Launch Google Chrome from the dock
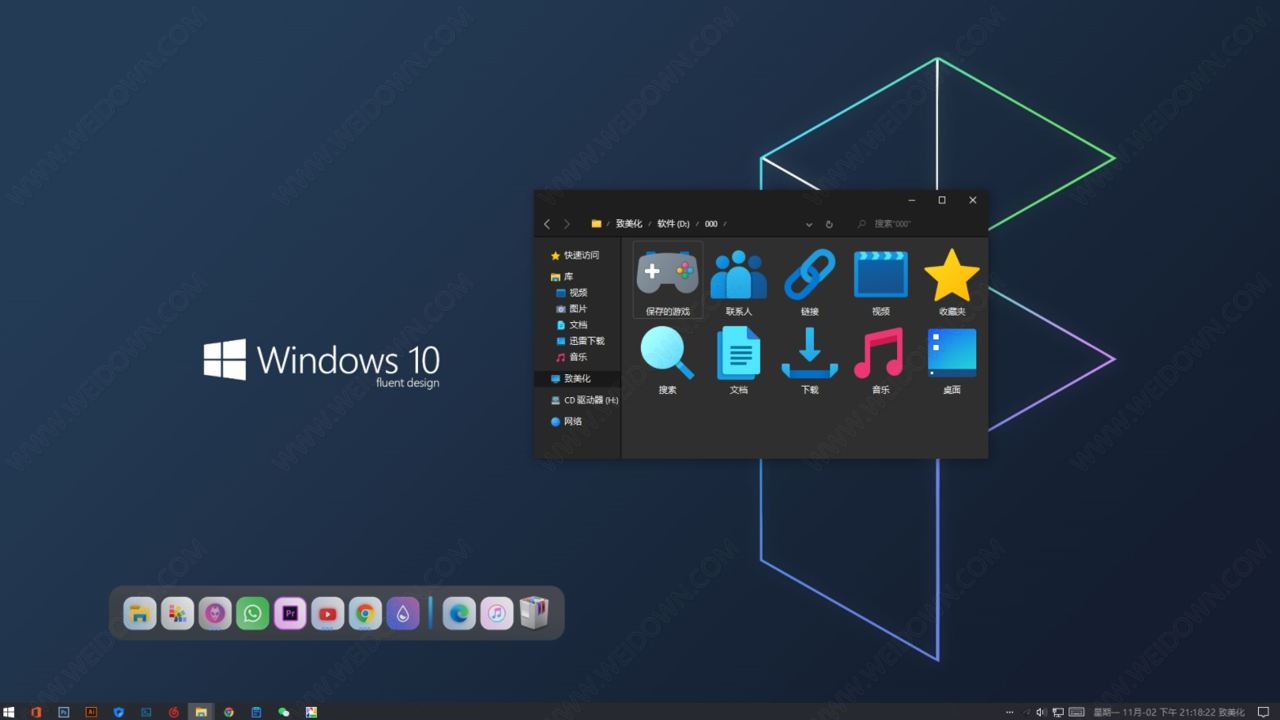The width and height of the screenshot is (1280, 720). [365, 613]
